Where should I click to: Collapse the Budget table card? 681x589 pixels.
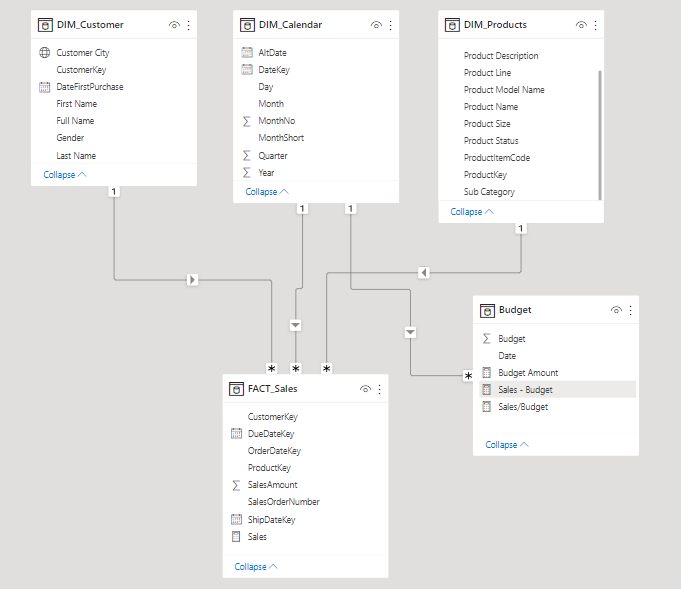[x=507, y=444]
